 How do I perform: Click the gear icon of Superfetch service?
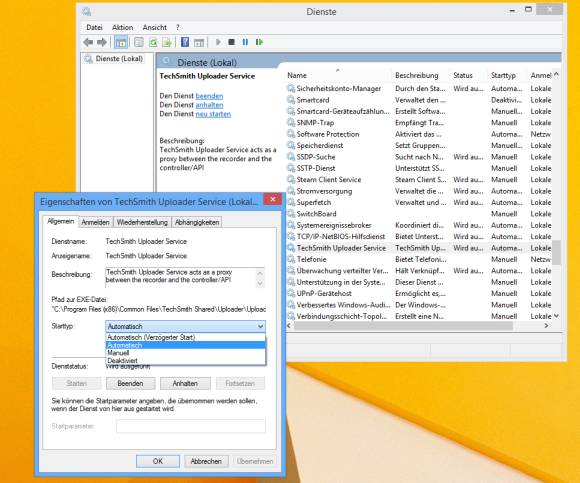tap(291, 202)
